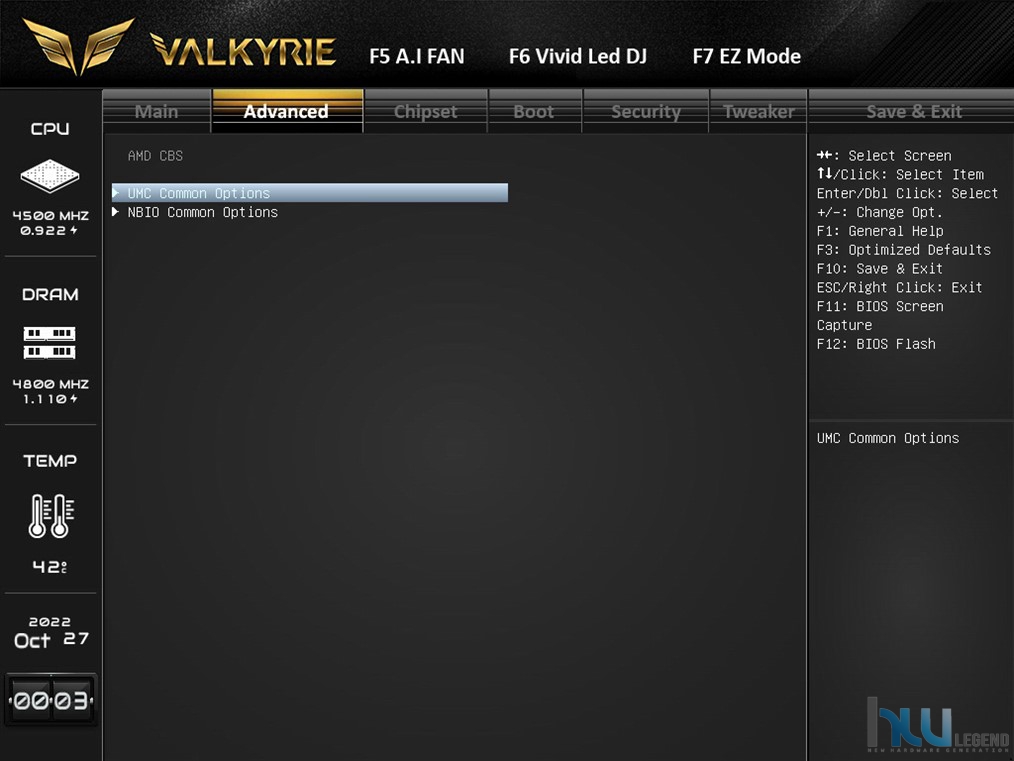Expand arrow beside UMC Common Options

click(116, 193)
